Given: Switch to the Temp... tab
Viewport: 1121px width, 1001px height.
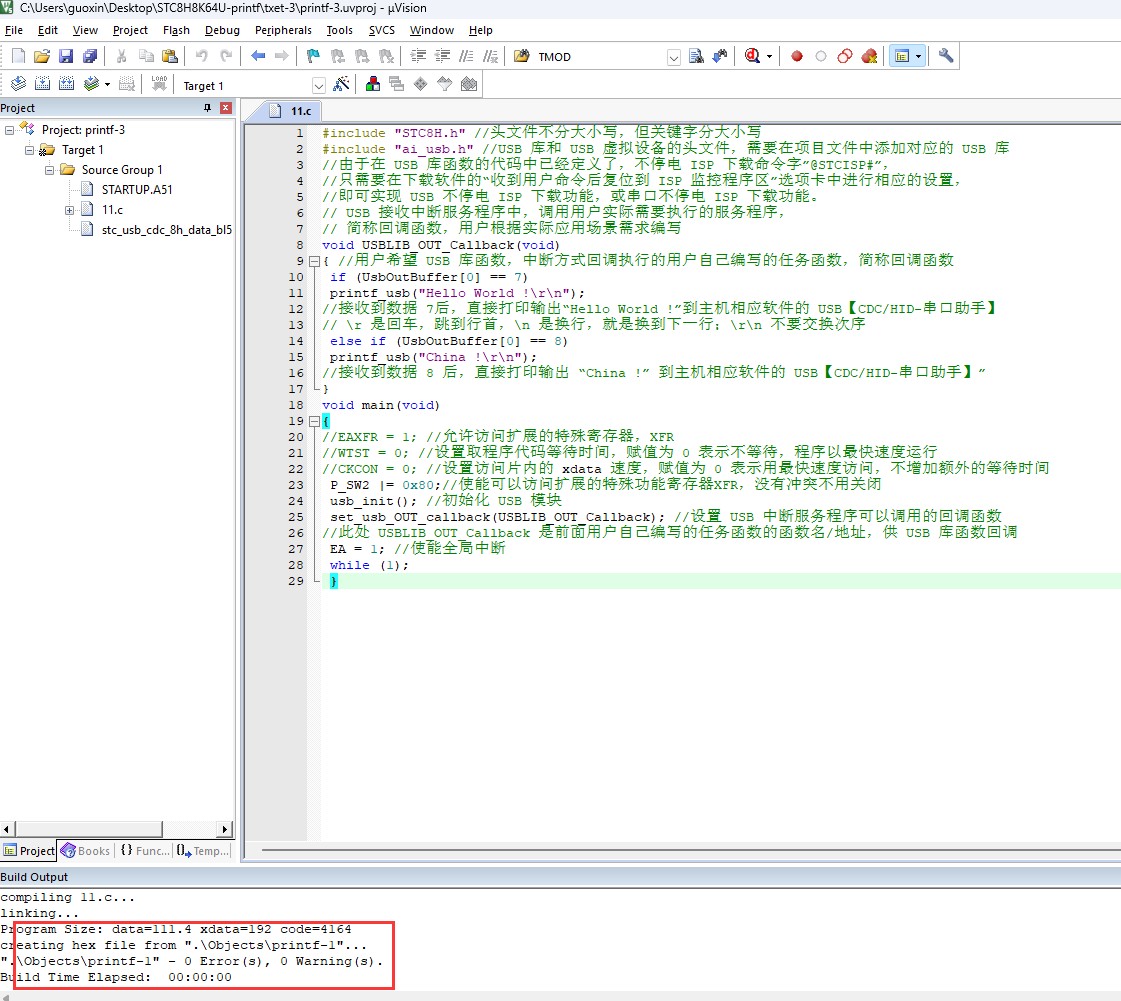Looking at the screenshot, I should [x=203, y=851].
